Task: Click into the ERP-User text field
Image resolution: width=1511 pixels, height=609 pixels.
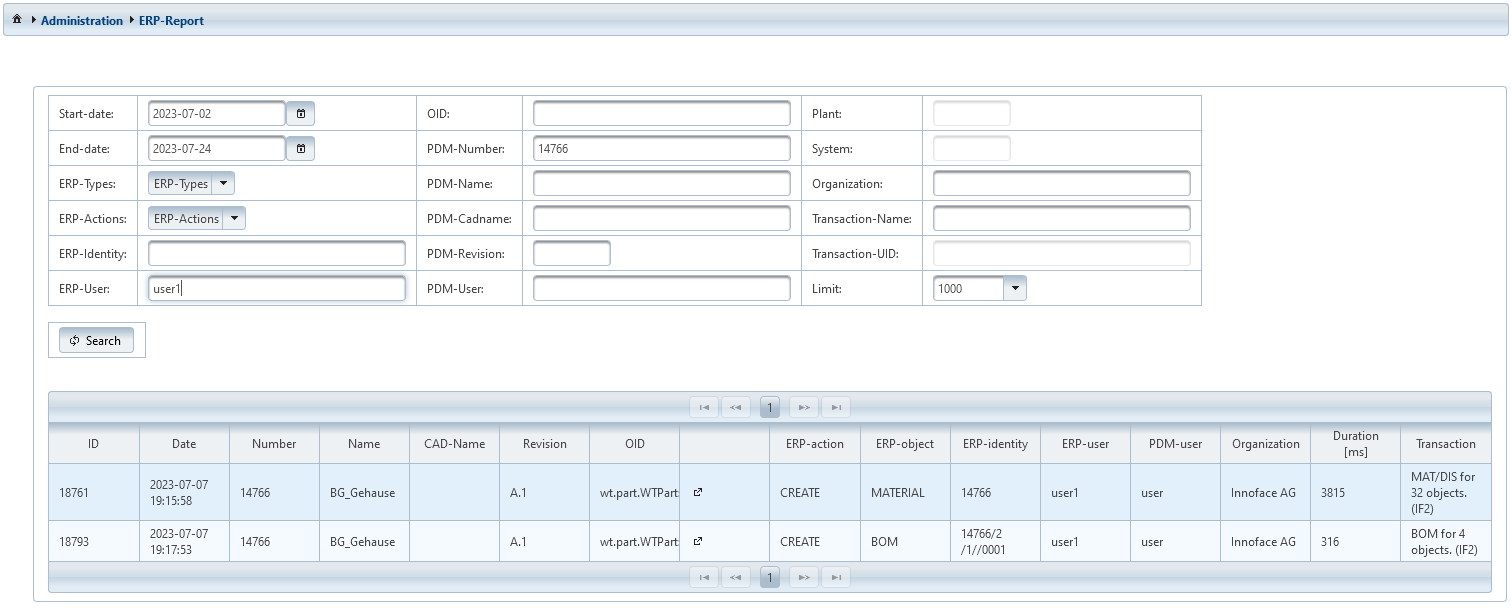Action: pyautogui.click(x=276, y=289)
